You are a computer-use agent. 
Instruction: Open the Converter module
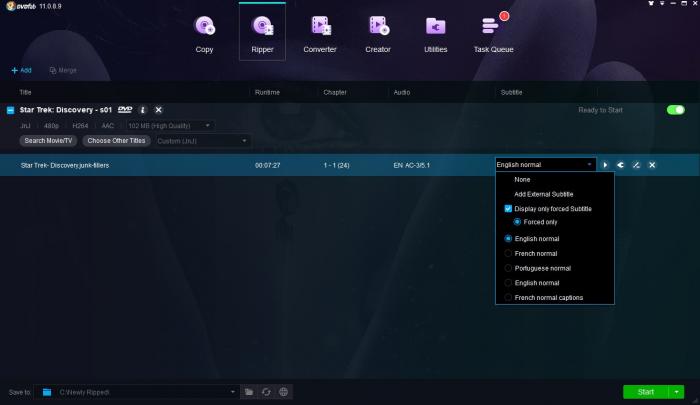pyautogui.click(x=320, y=34)
